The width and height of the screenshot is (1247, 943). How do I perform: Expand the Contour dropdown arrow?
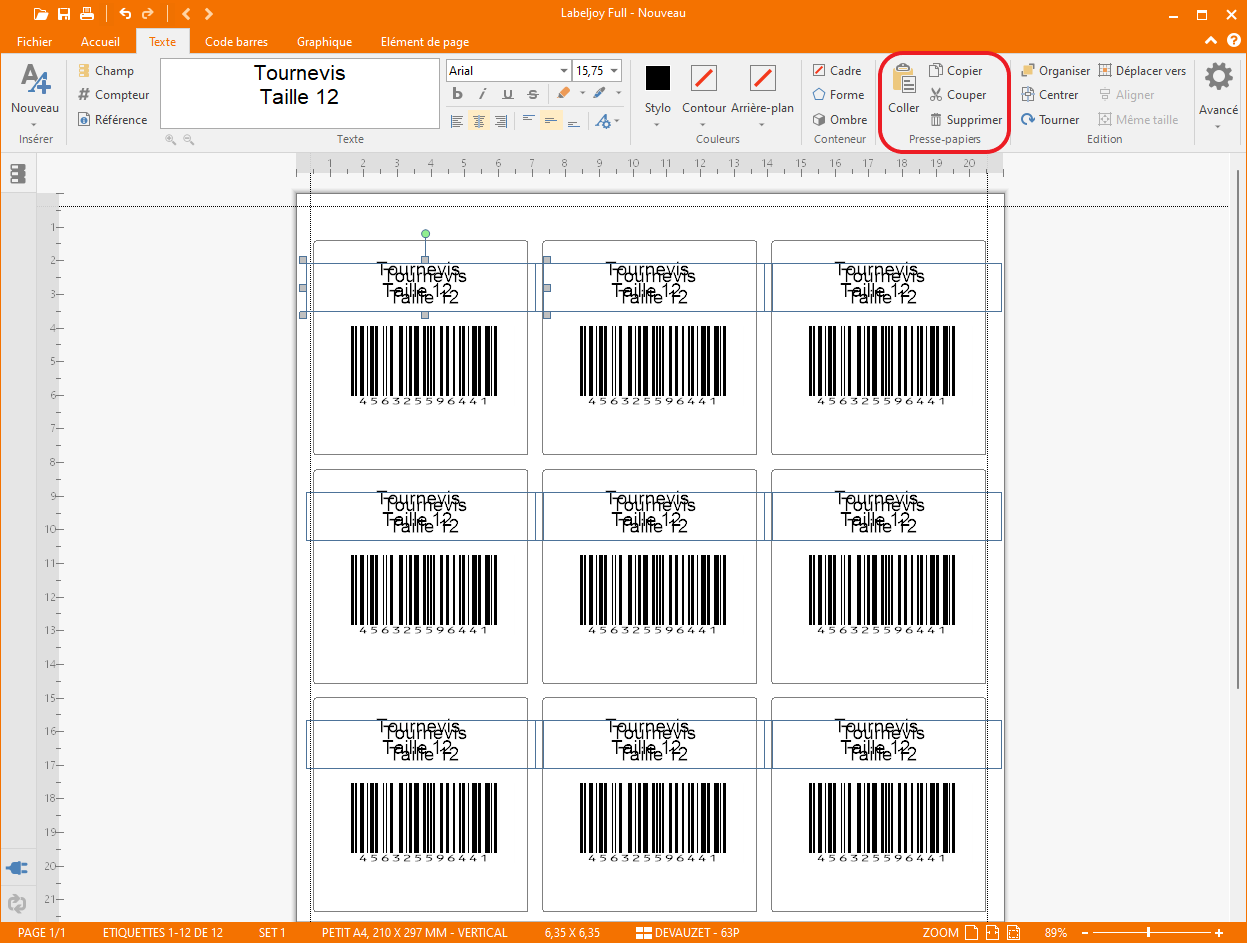tap(704, 125)
